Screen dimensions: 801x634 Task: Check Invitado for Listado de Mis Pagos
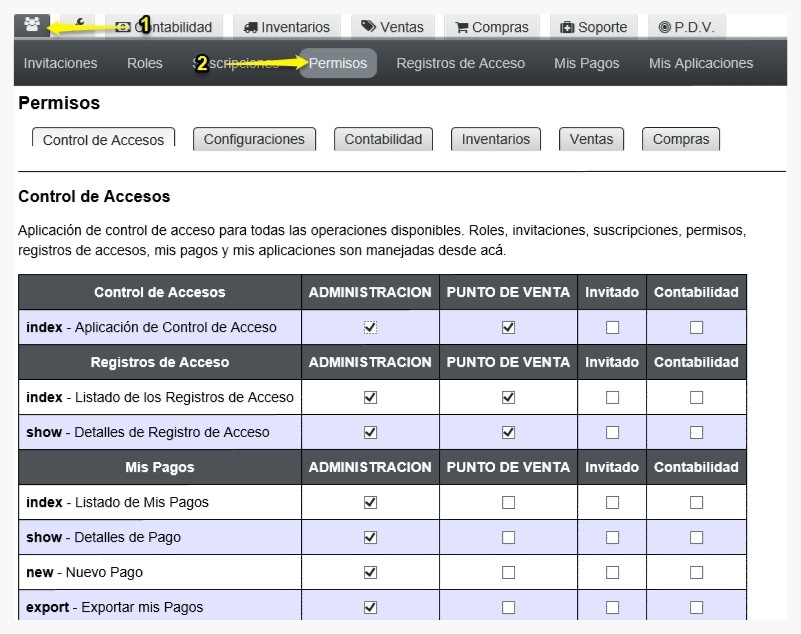click(612, 503)
